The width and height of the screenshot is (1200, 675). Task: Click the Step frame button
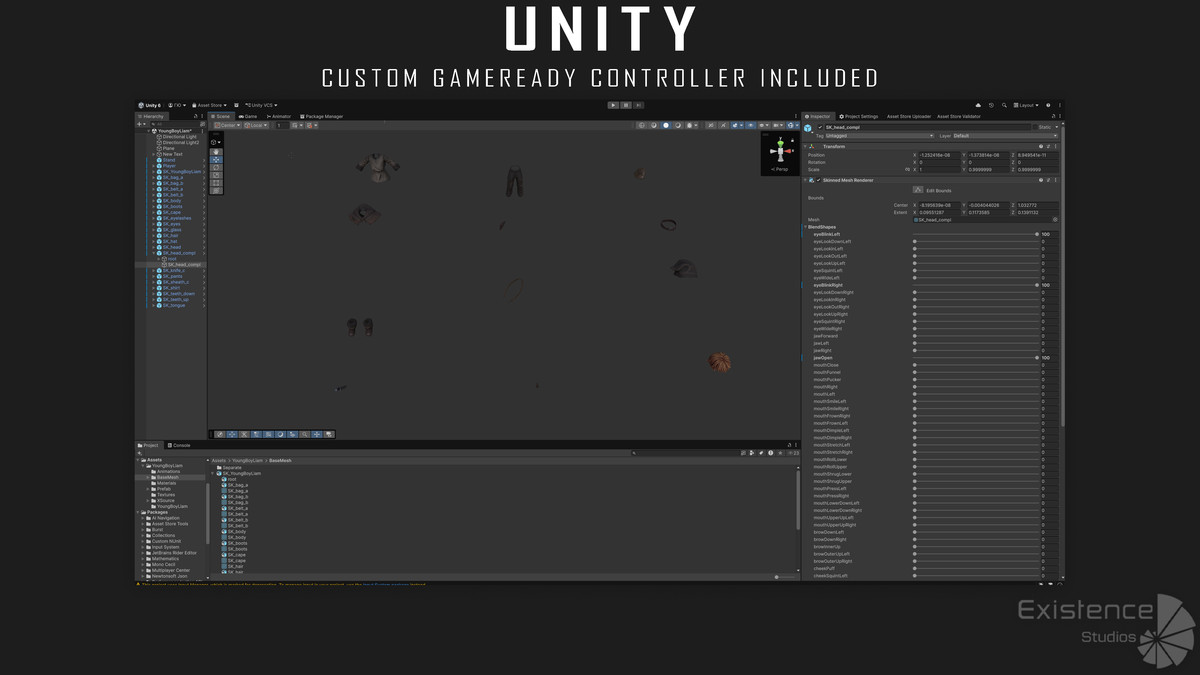tap(638, 105)
